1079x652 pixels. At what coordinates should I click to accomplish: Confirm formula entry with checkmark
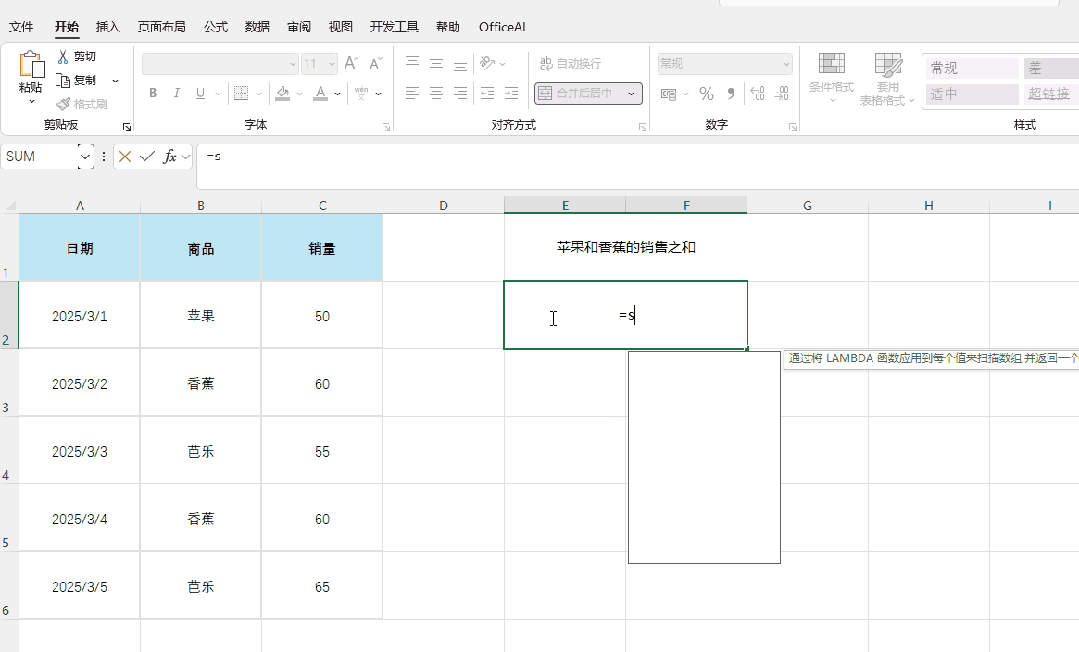[147, 157]
